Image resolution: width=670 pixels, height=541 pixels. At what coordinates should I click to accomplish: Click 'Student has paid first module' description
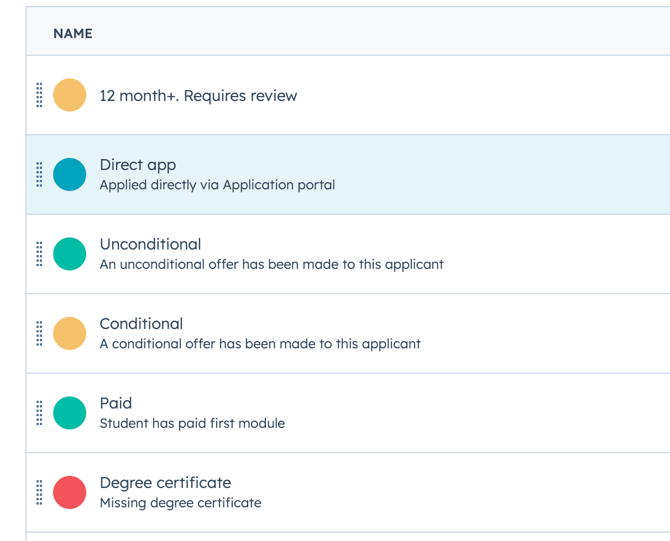[192, 423]
